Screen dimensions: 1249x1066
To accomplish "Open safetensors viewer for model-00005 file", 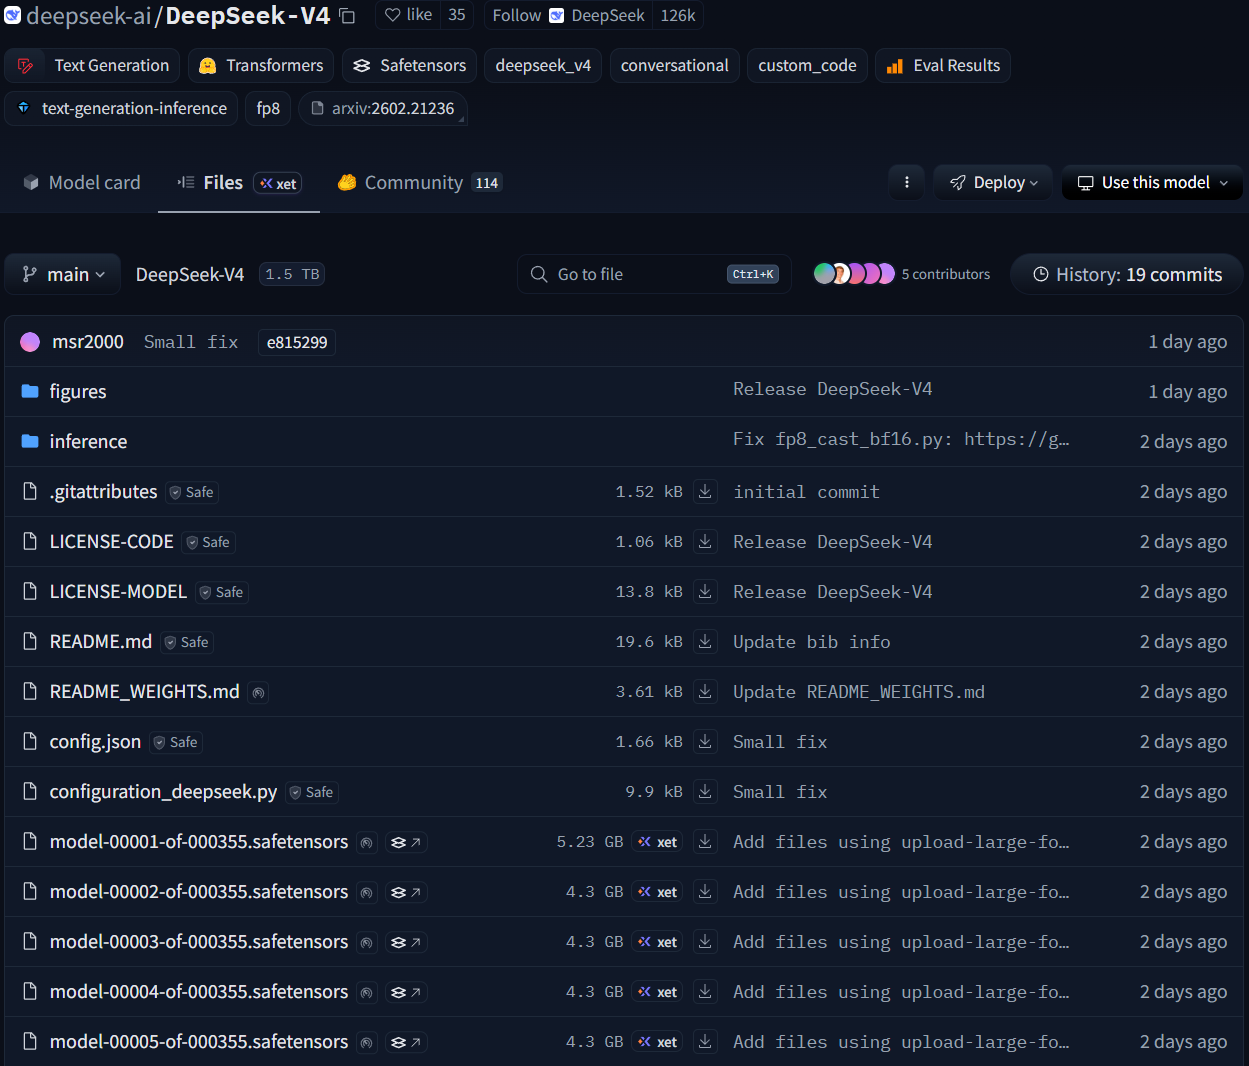I will tap(405, 1042).
